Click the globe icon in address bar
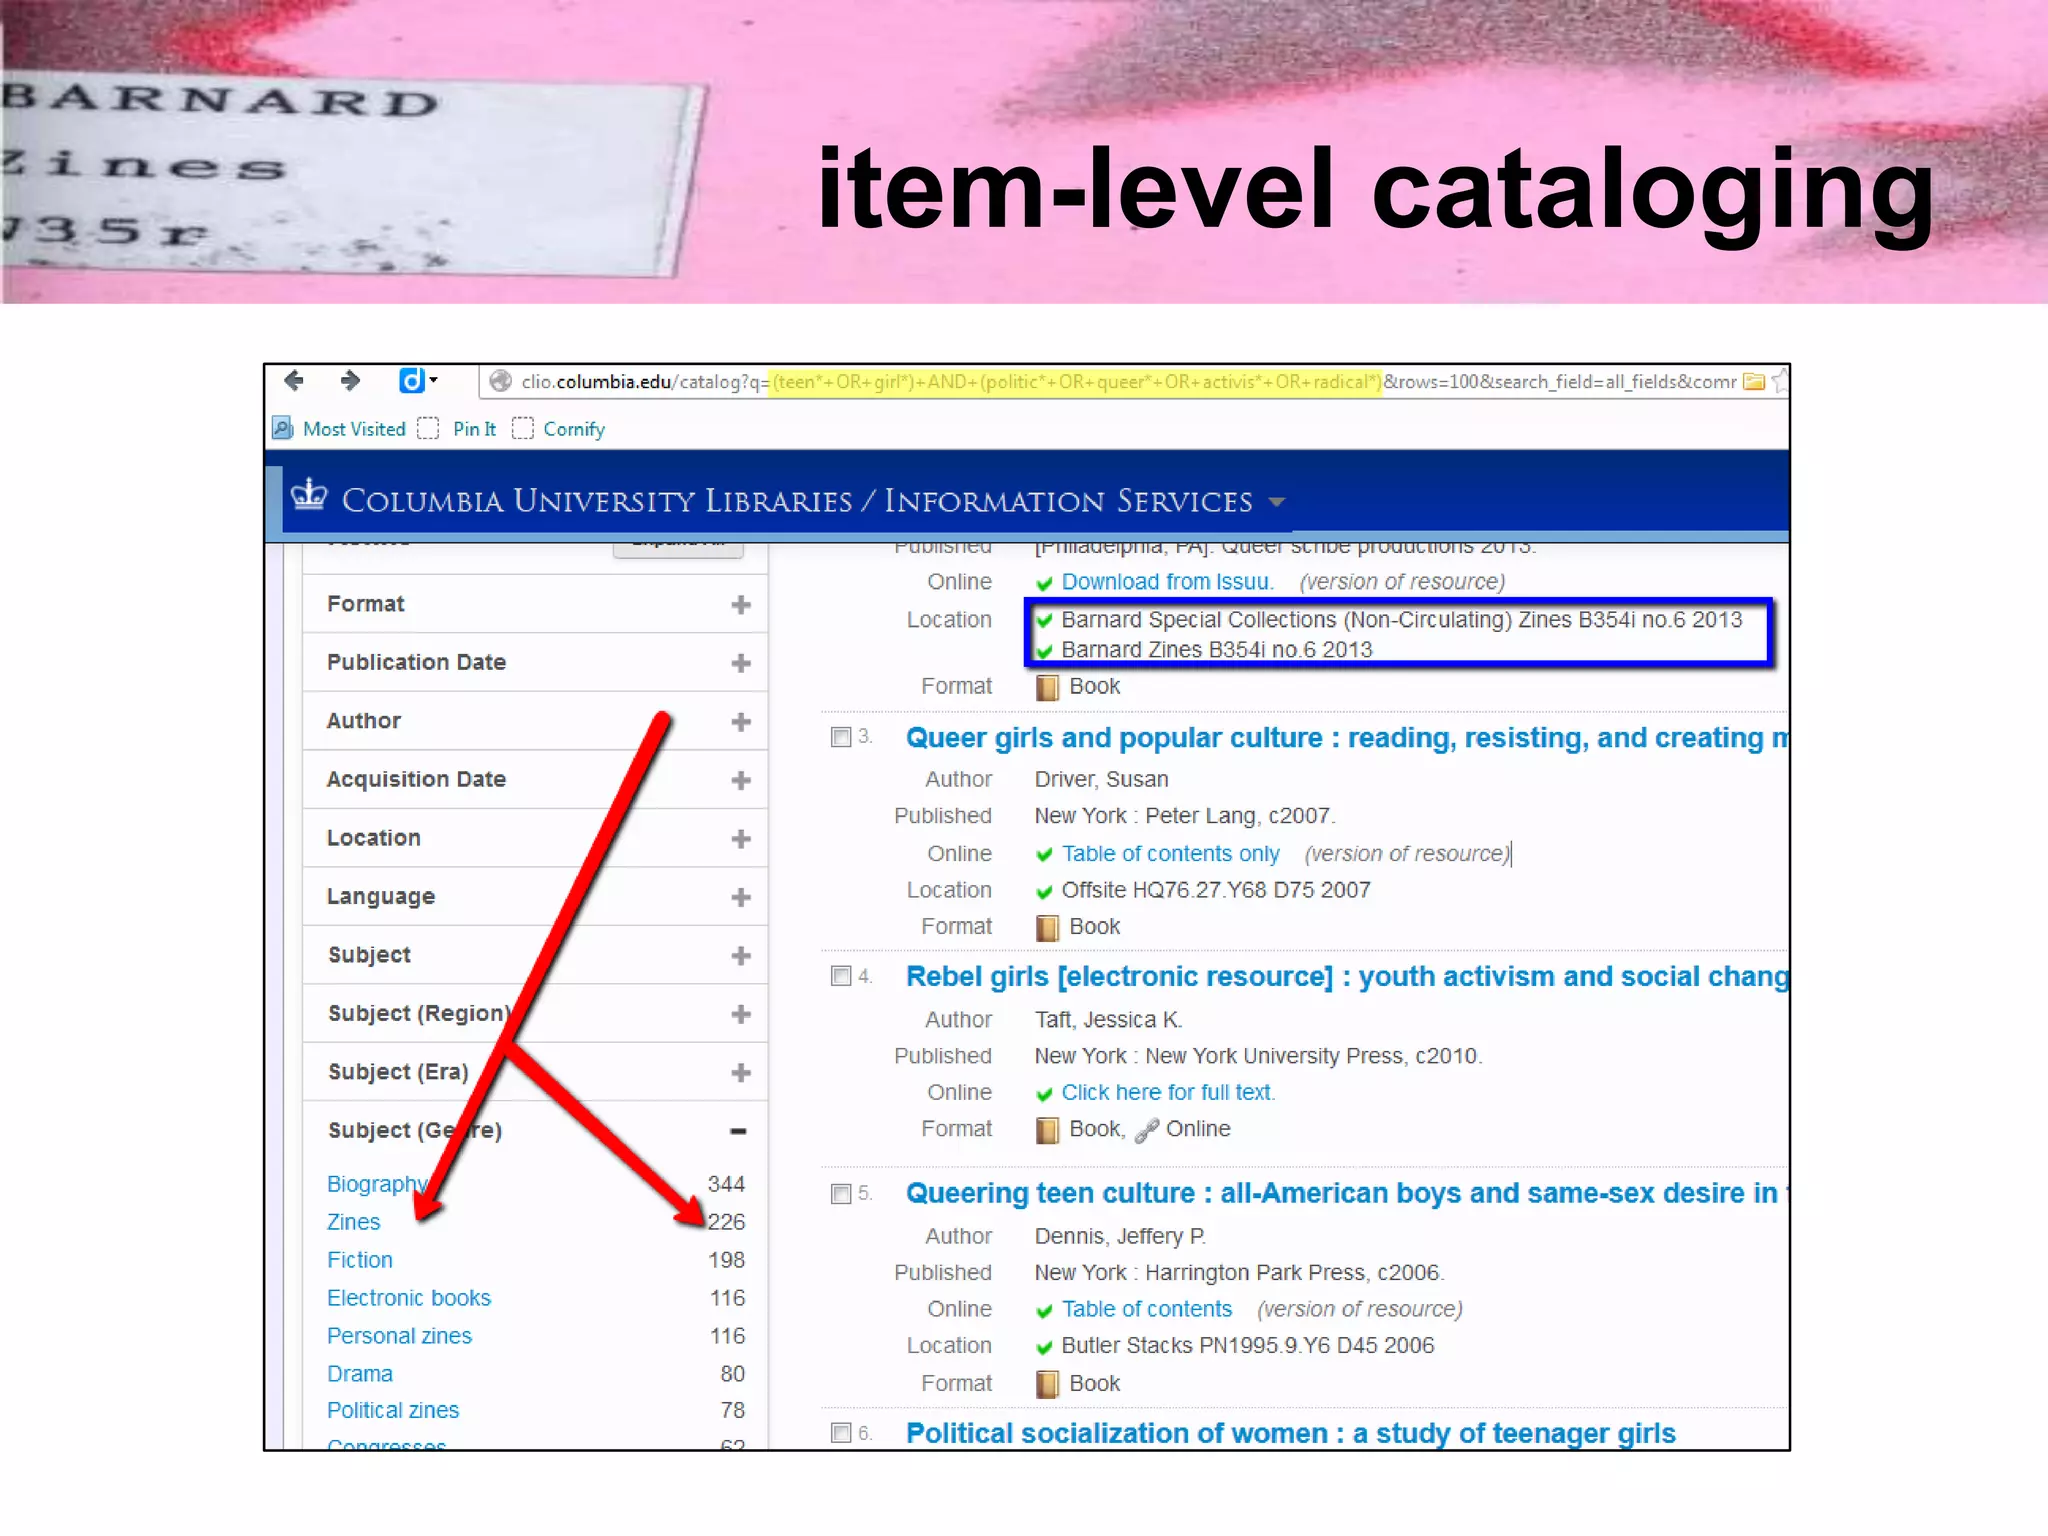Screen dimensions: 2048x1536 click(x=501, y=381)
